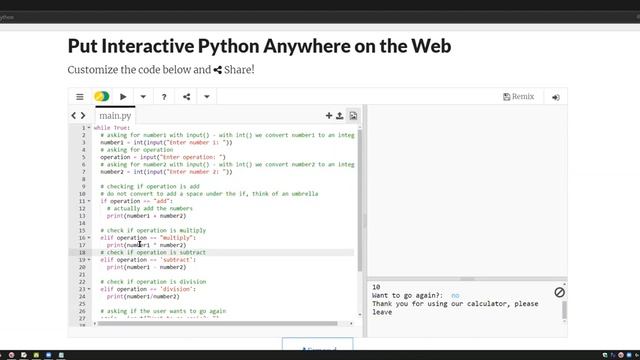Click the console scroll up arrow
The height and width of the screenshot is (360, 640).
tap(564, 284)
